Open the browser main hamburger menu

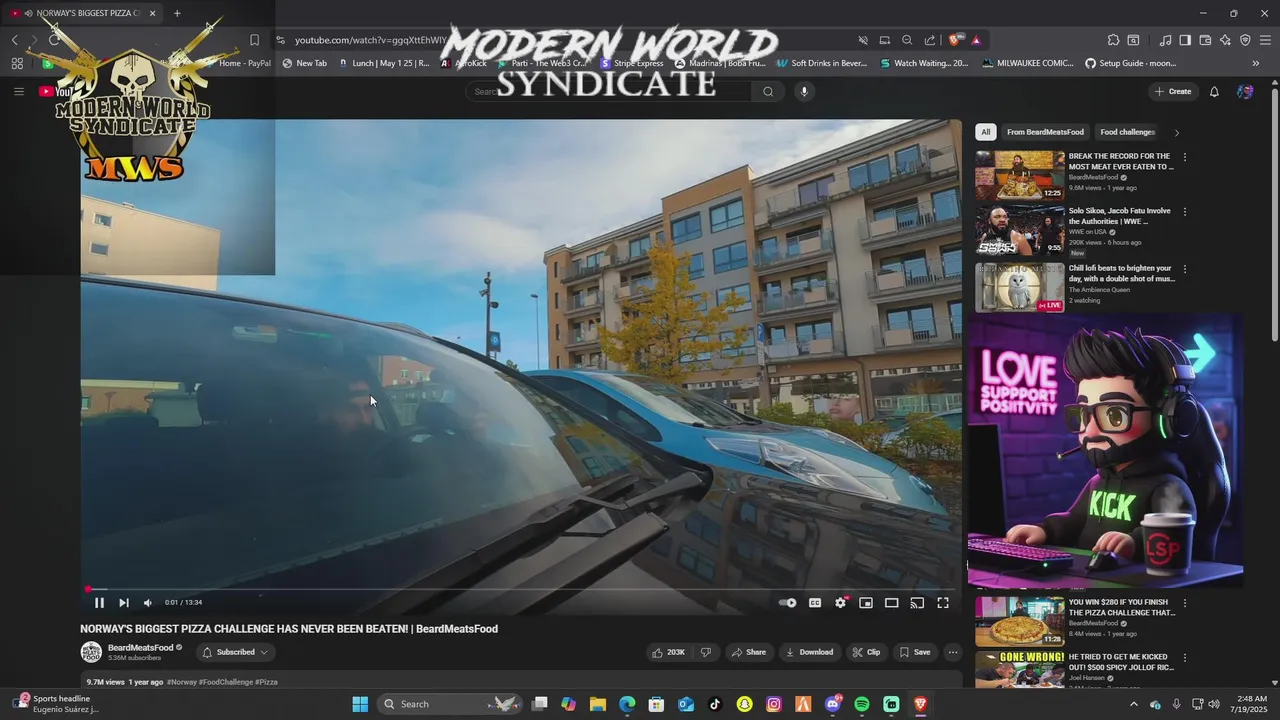point(1266,40)
